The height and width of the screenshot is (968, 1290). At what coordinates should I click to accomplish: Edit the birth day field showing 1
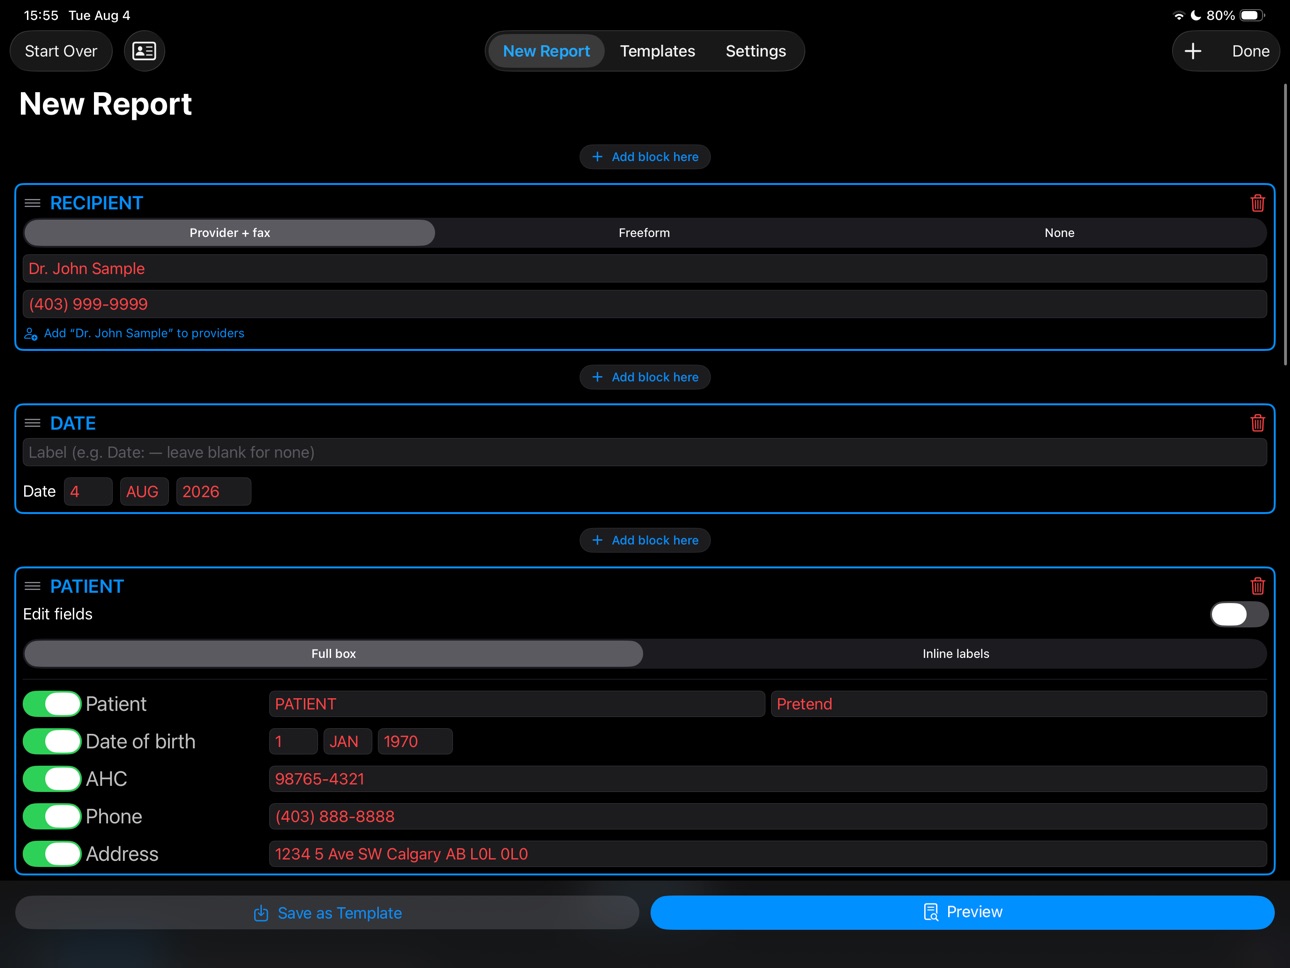(293, 741)
